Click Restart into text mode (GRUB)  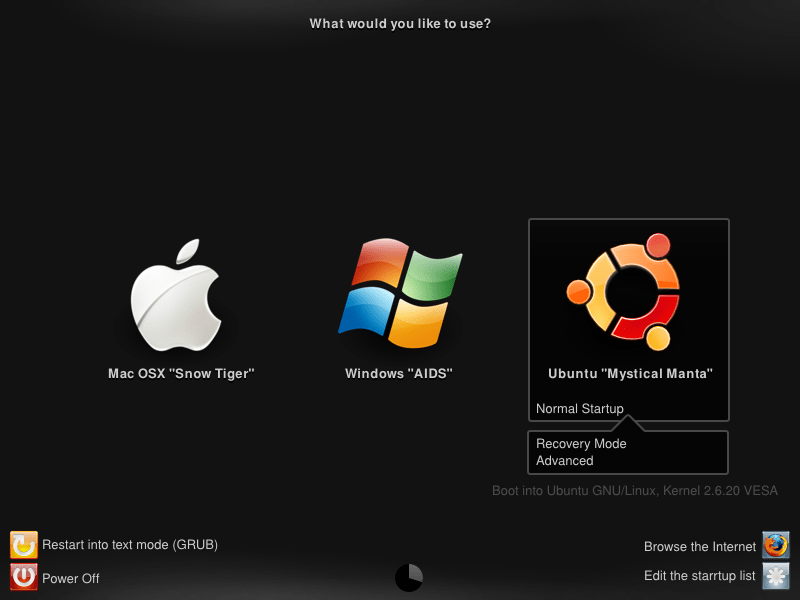(x=130, y=545)
